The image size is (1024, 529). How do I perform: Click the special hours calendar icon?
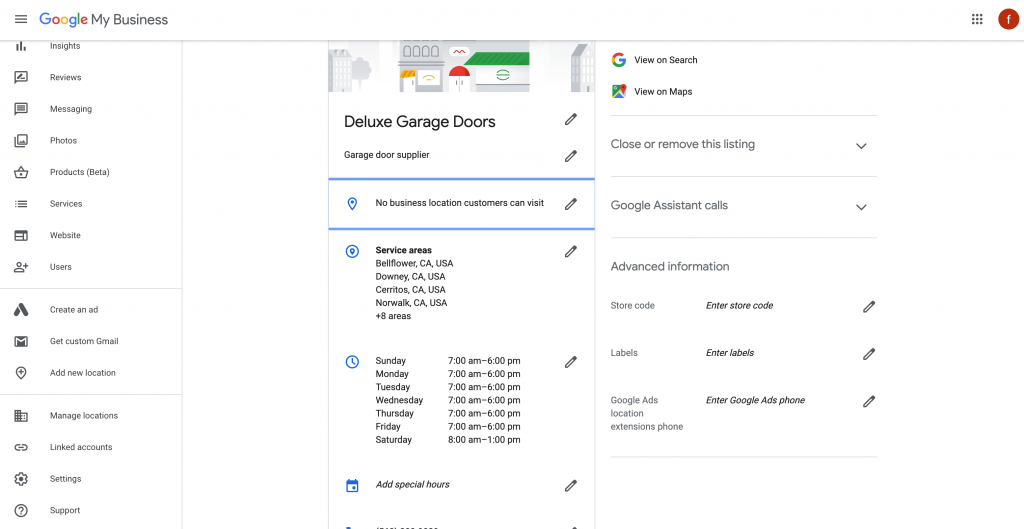352,486
